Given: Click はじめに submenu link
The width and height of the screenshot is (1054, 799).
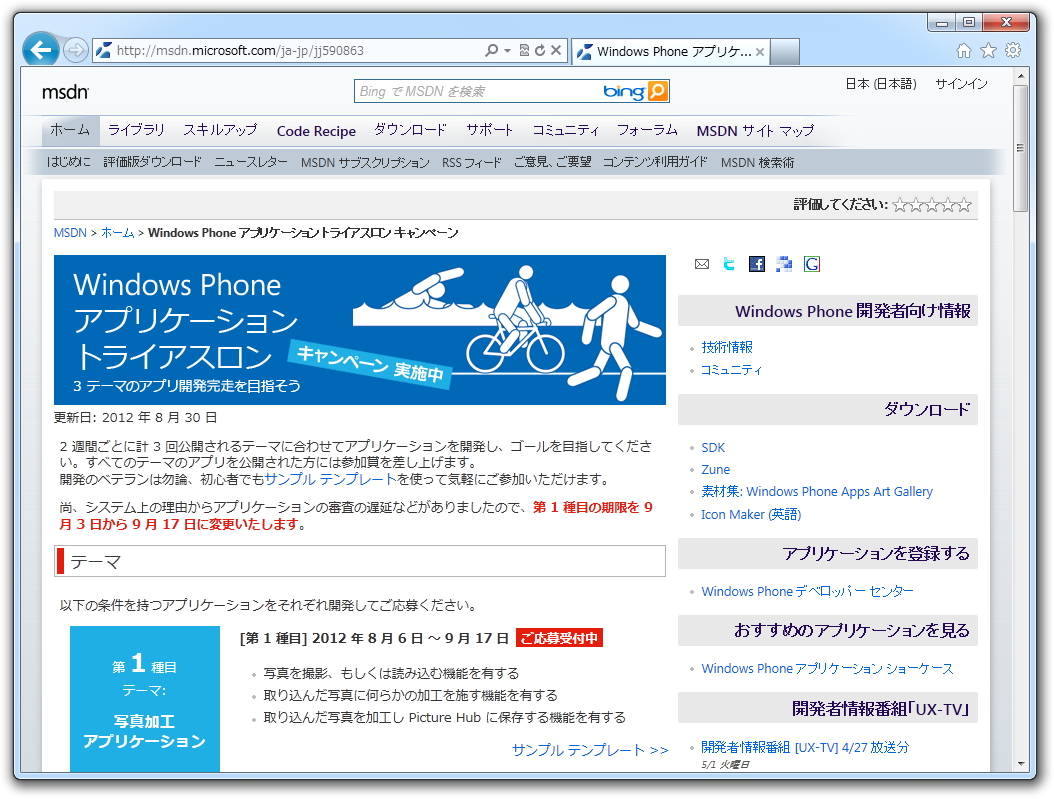Looking at the screenshot, I should point(69,162).
